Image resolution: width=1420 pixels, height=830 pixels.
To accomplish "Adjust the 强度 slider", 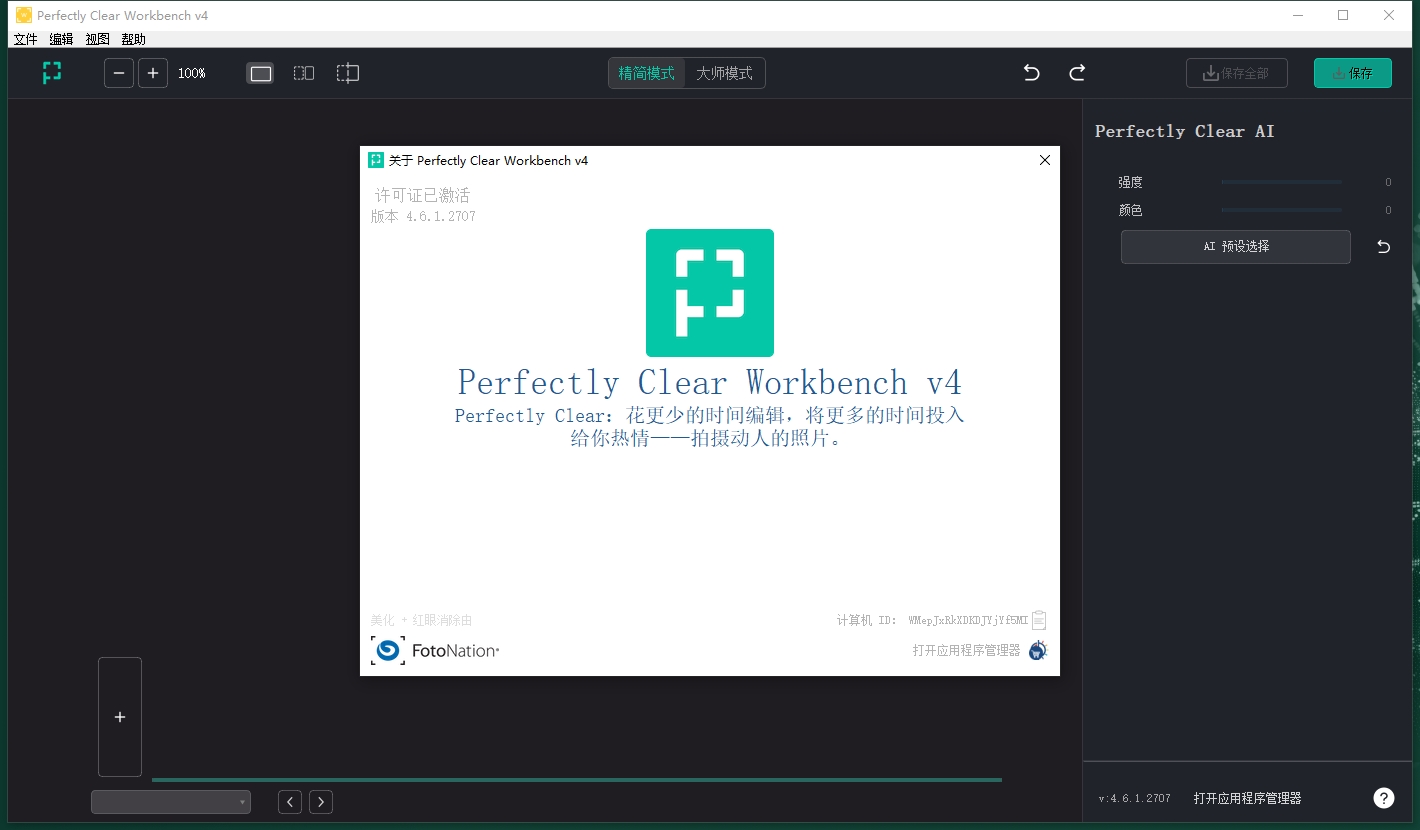I will pos(1281,182).
